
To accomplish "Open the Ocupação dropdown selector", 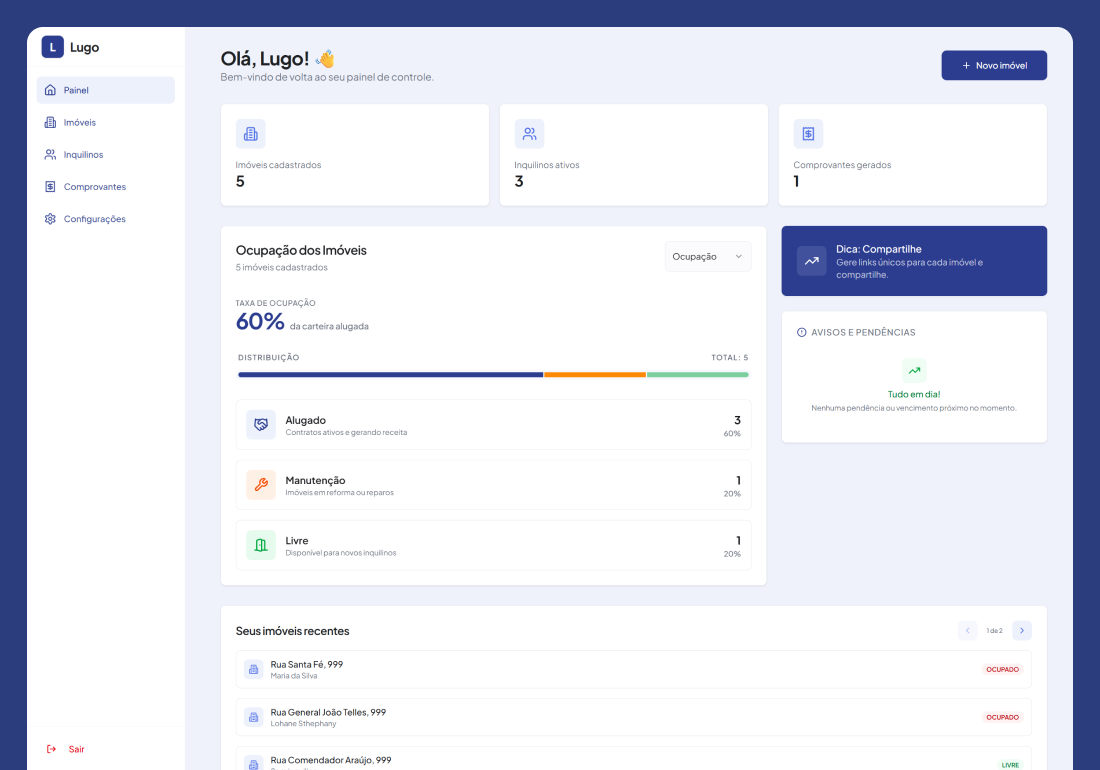I will click(x=707, y=256).
